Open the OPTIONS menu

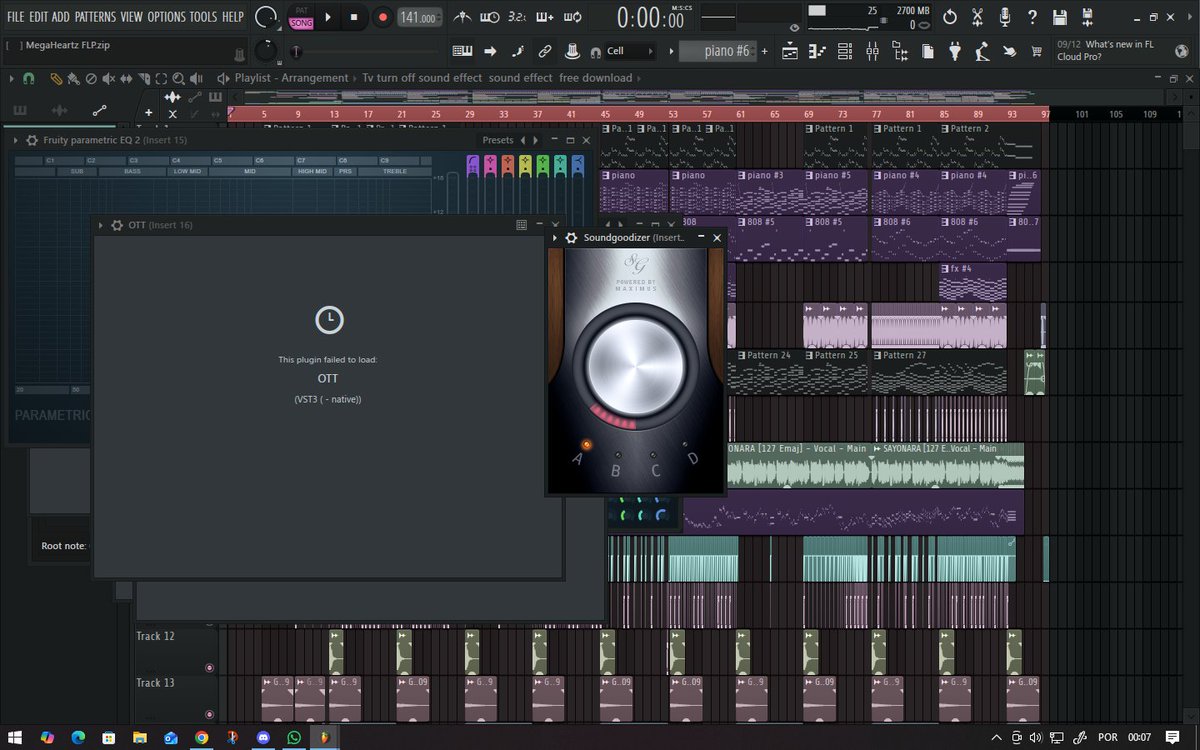(166, 17)
